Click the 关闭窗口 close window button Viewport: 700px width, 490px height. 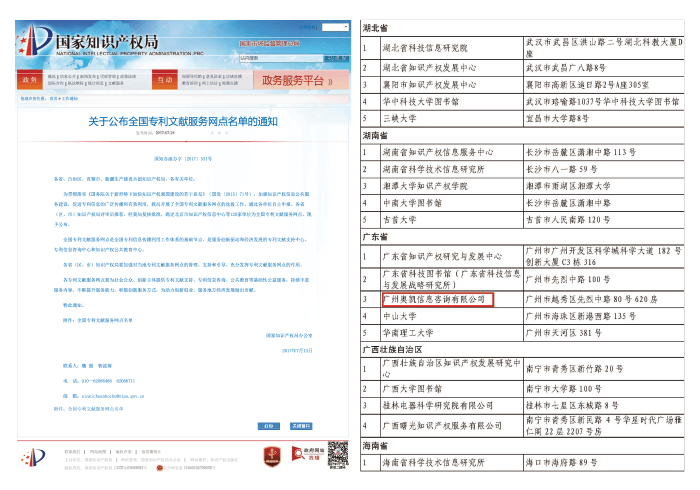tap(299, 425)
